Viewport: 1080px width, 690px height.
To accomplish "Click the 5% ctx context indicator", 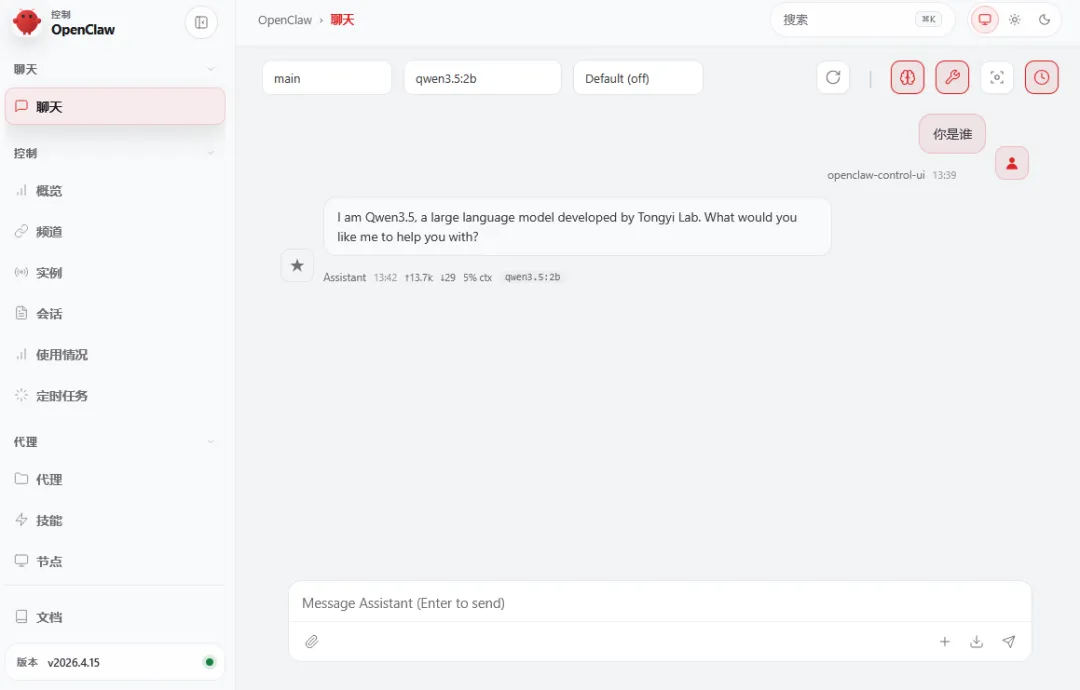I will (477, 278).
